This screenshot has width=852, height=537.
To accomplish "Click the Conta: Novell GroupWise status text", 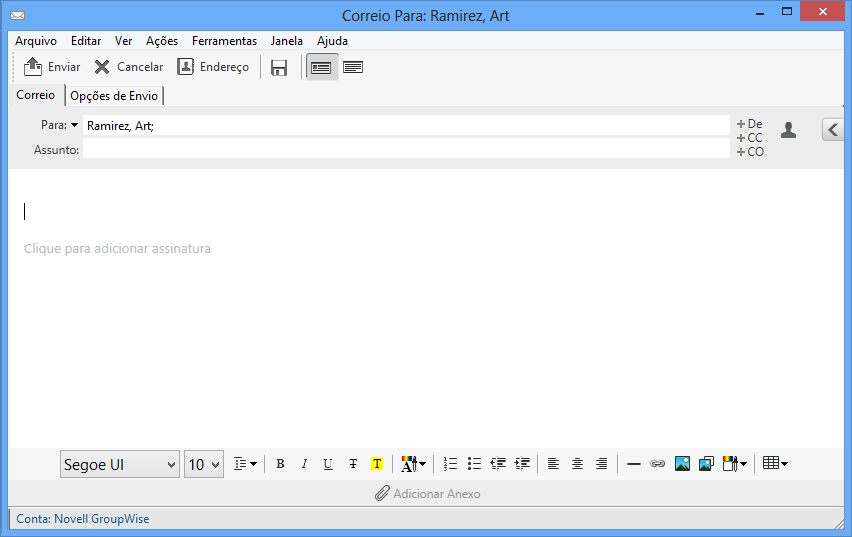I will tap(83, 519).
